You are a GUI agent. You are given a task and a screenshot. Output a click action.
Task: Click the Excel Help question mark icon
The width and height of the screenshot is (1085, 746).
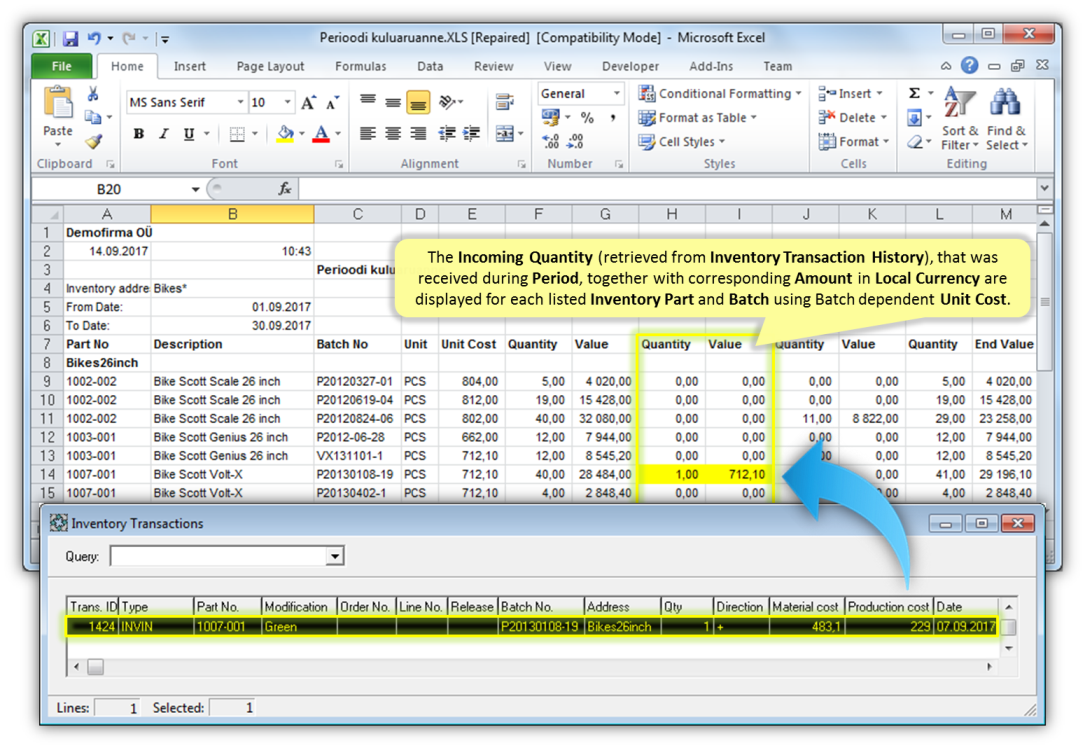point(969,66)
